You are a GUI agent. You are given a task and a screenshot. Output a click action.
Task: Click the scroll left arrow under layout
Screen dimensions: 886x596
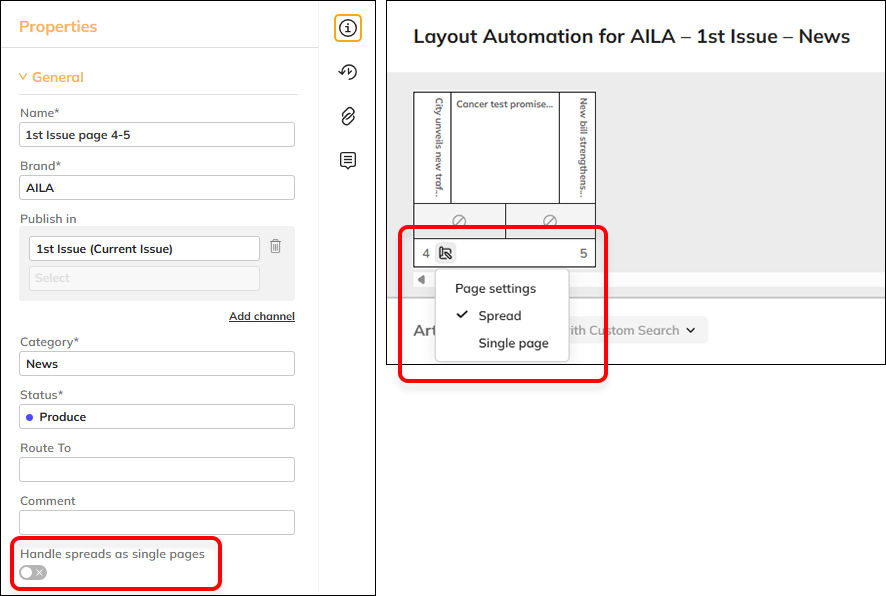click(421, 280)
